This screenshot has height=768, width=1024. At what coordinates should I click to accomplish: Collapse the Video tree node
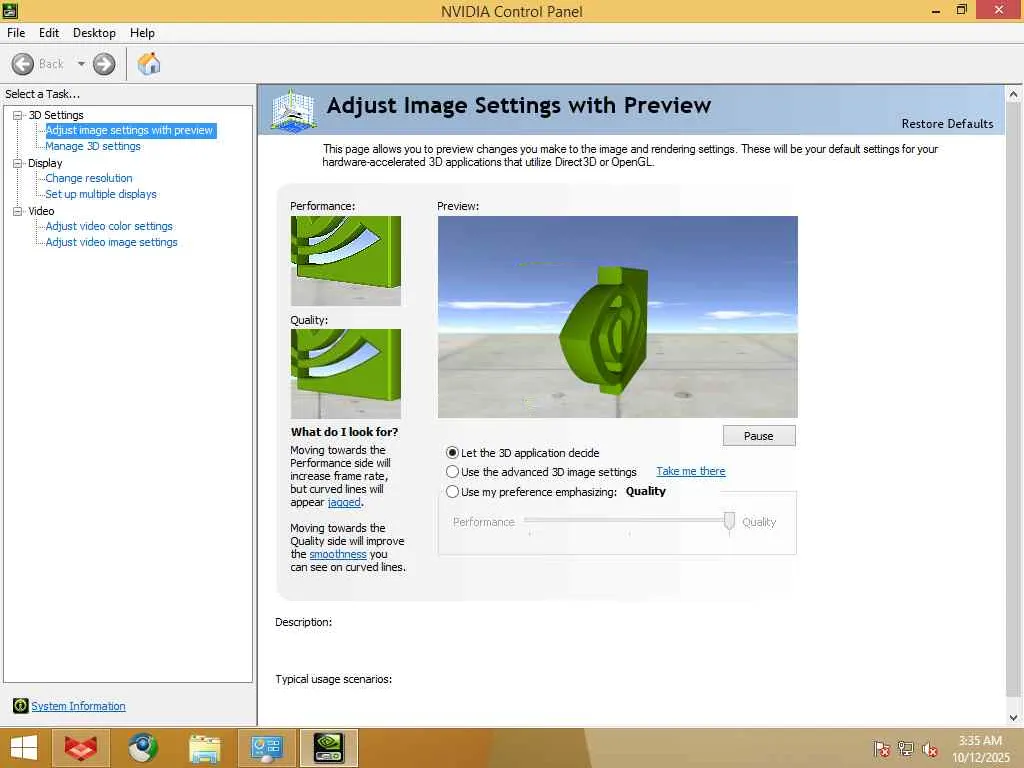tap(18, 211)
